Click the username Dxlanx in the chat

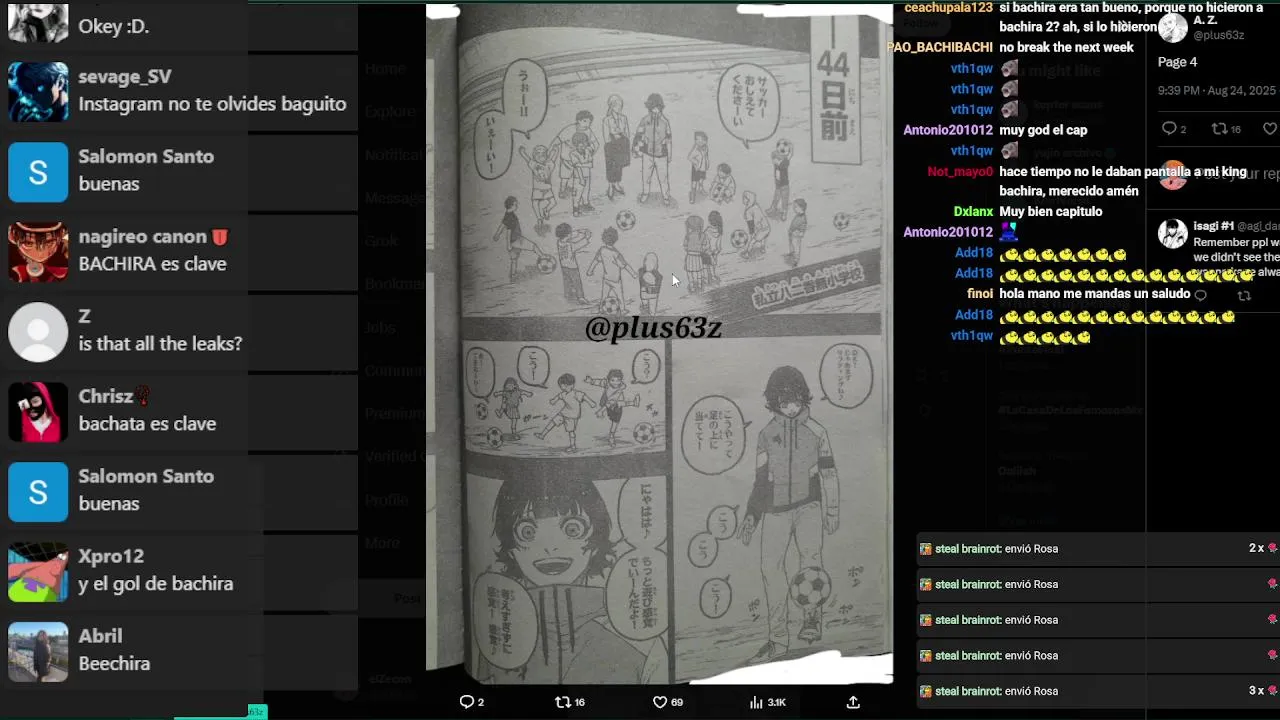pos(973,212)
